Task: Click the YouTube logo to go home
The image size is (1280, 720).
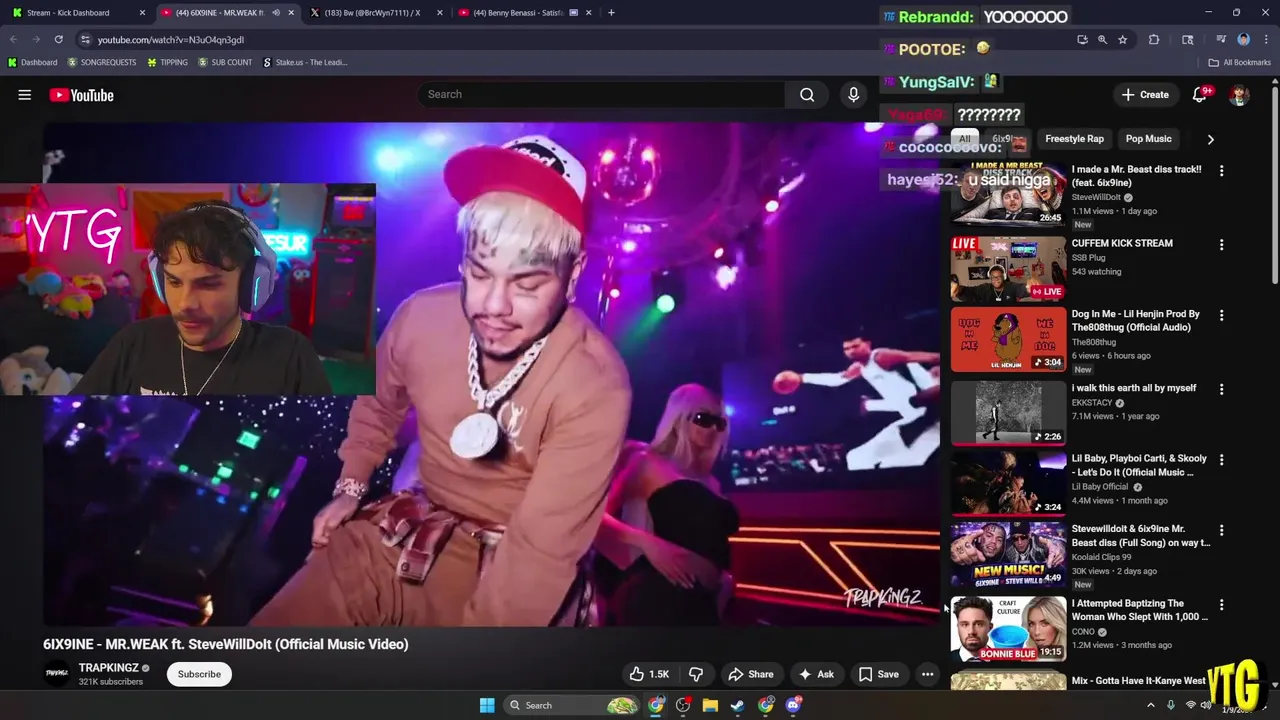Action: (81, 95)
